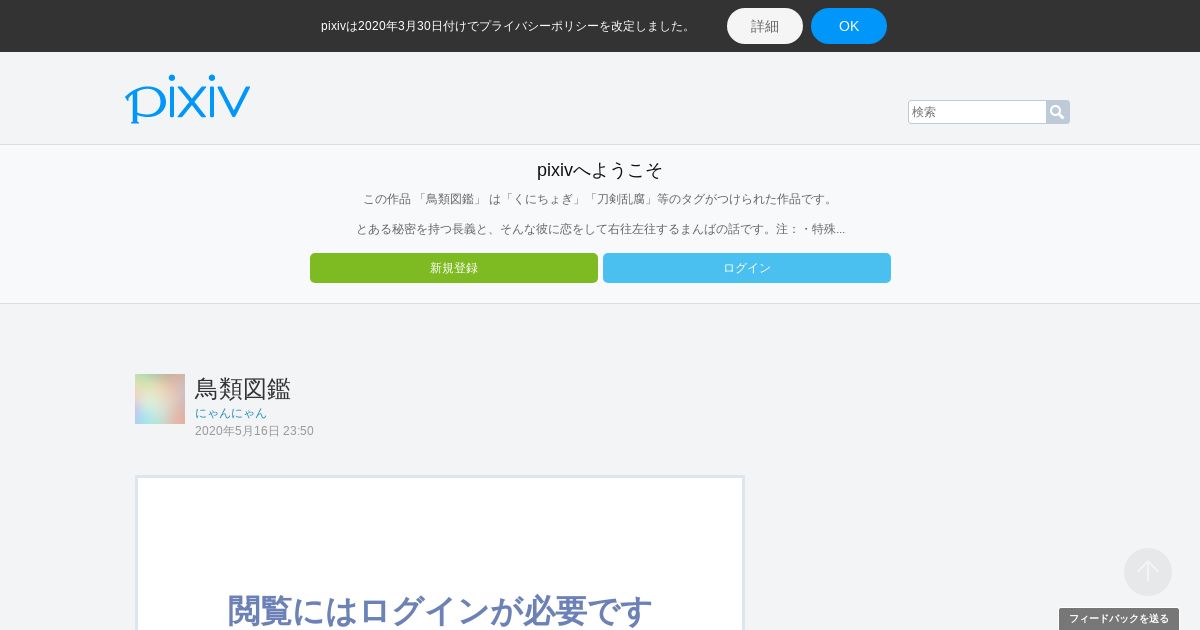Dismiss the privacy notice with OK
This screenshot has height=630, width=1200.
[x=849, y=26]
